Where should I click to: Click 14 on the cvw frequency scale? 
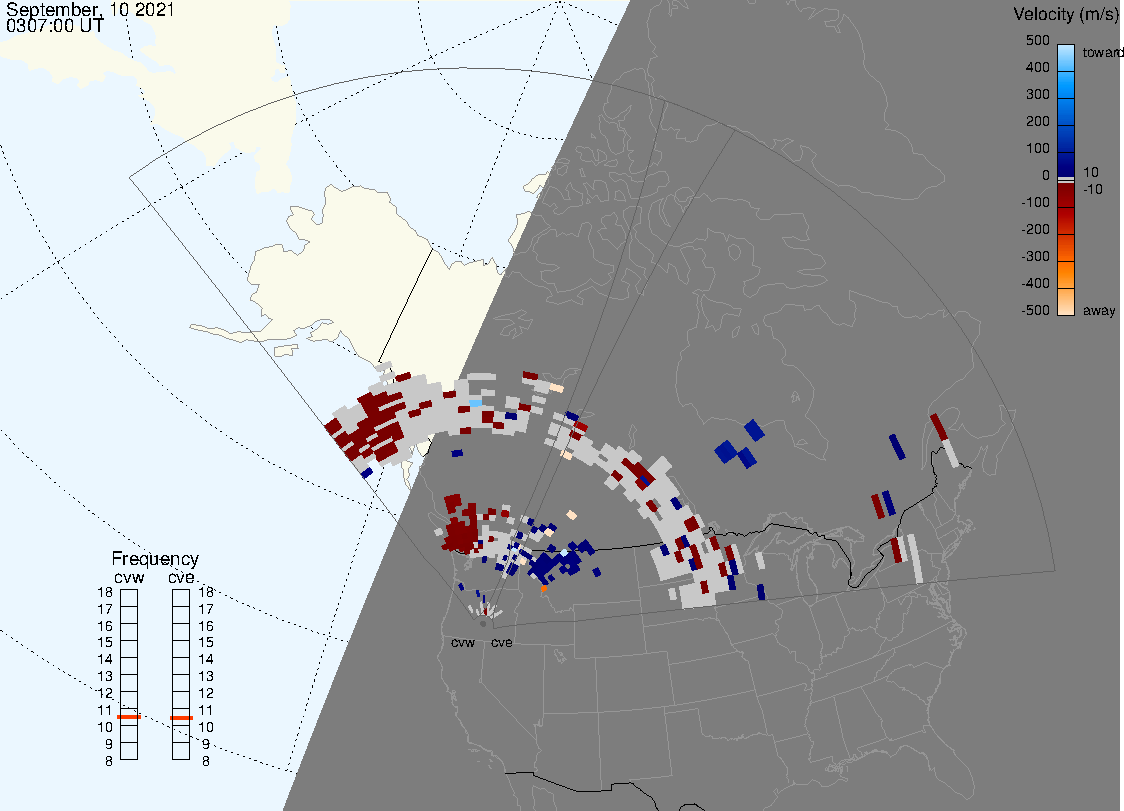tap(105, 660)
